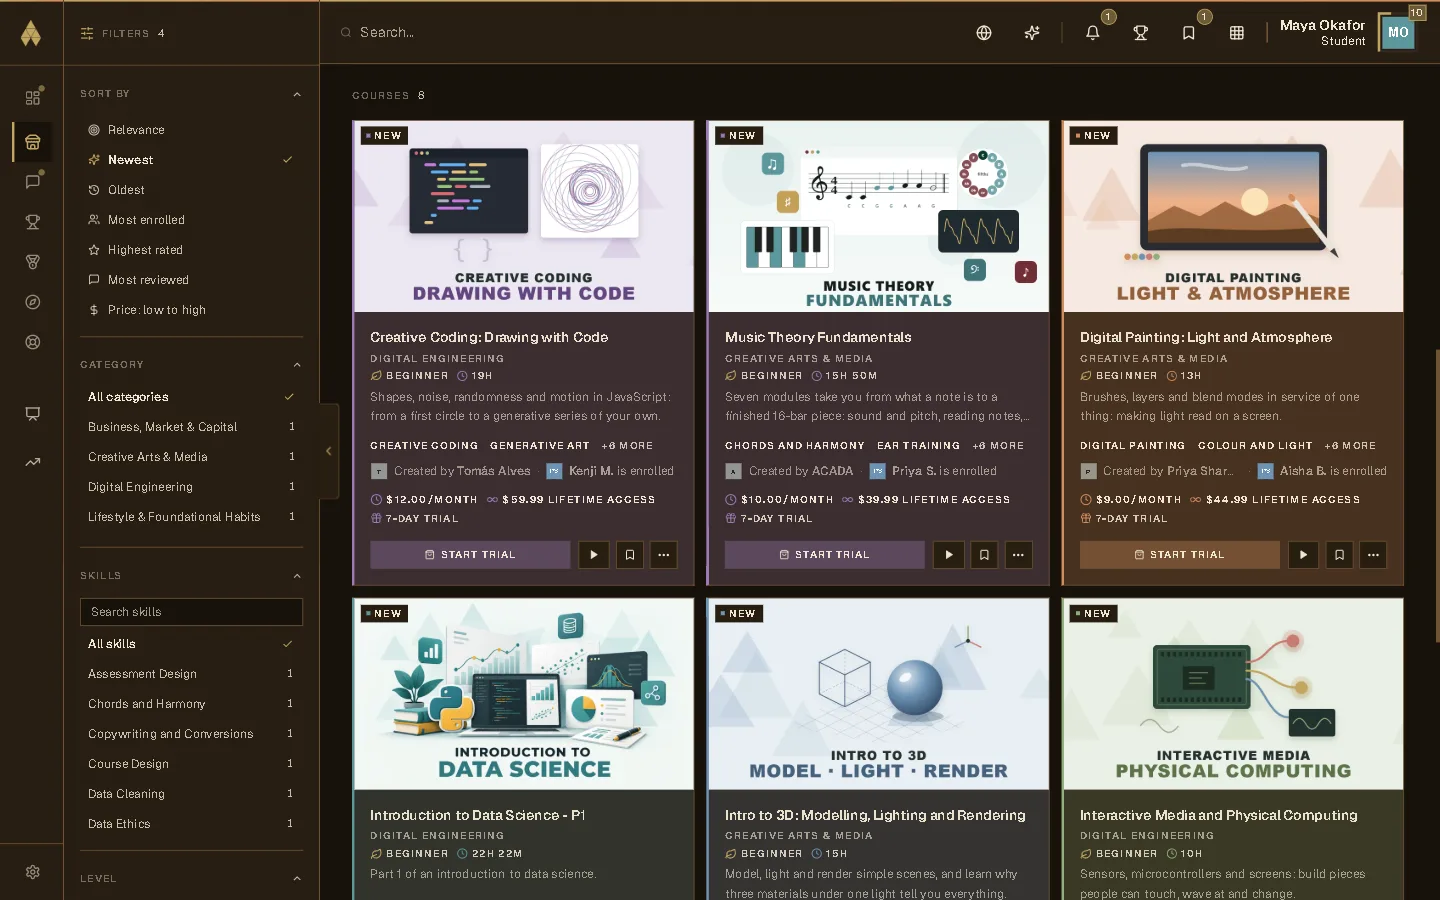Open more options for Creative Coding course
This screenshot has width=1440, height=900.
[664, 555]
